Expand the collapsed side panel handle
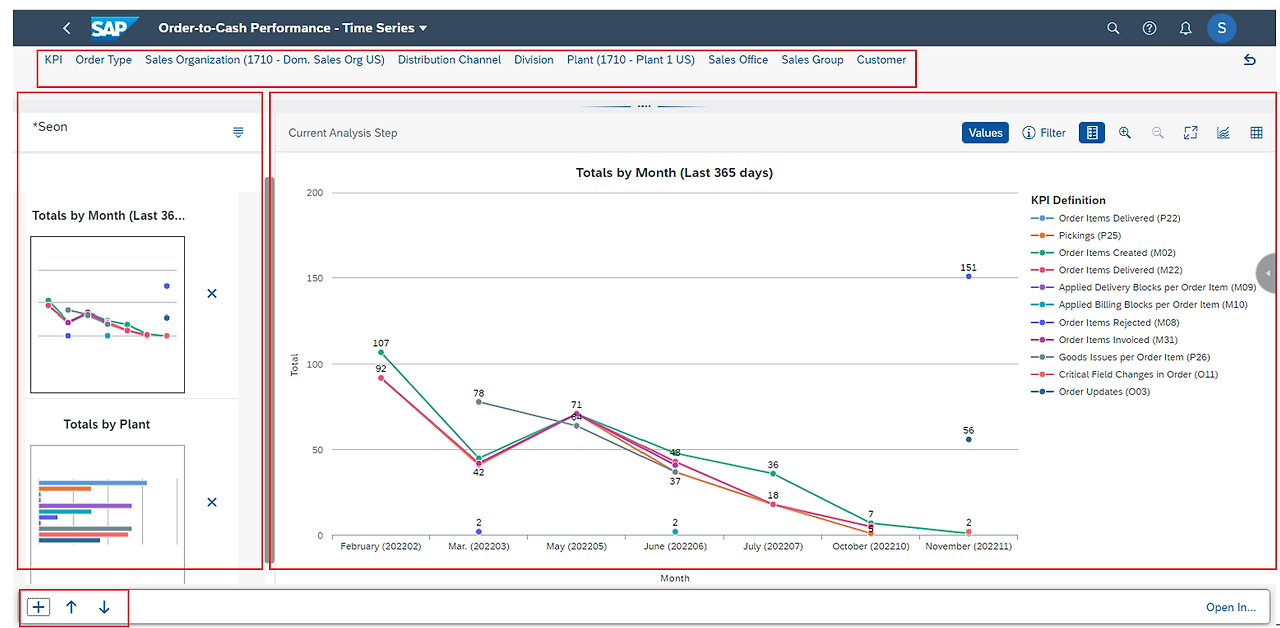The image size is (1280, 628). (x=1268, y=273)
